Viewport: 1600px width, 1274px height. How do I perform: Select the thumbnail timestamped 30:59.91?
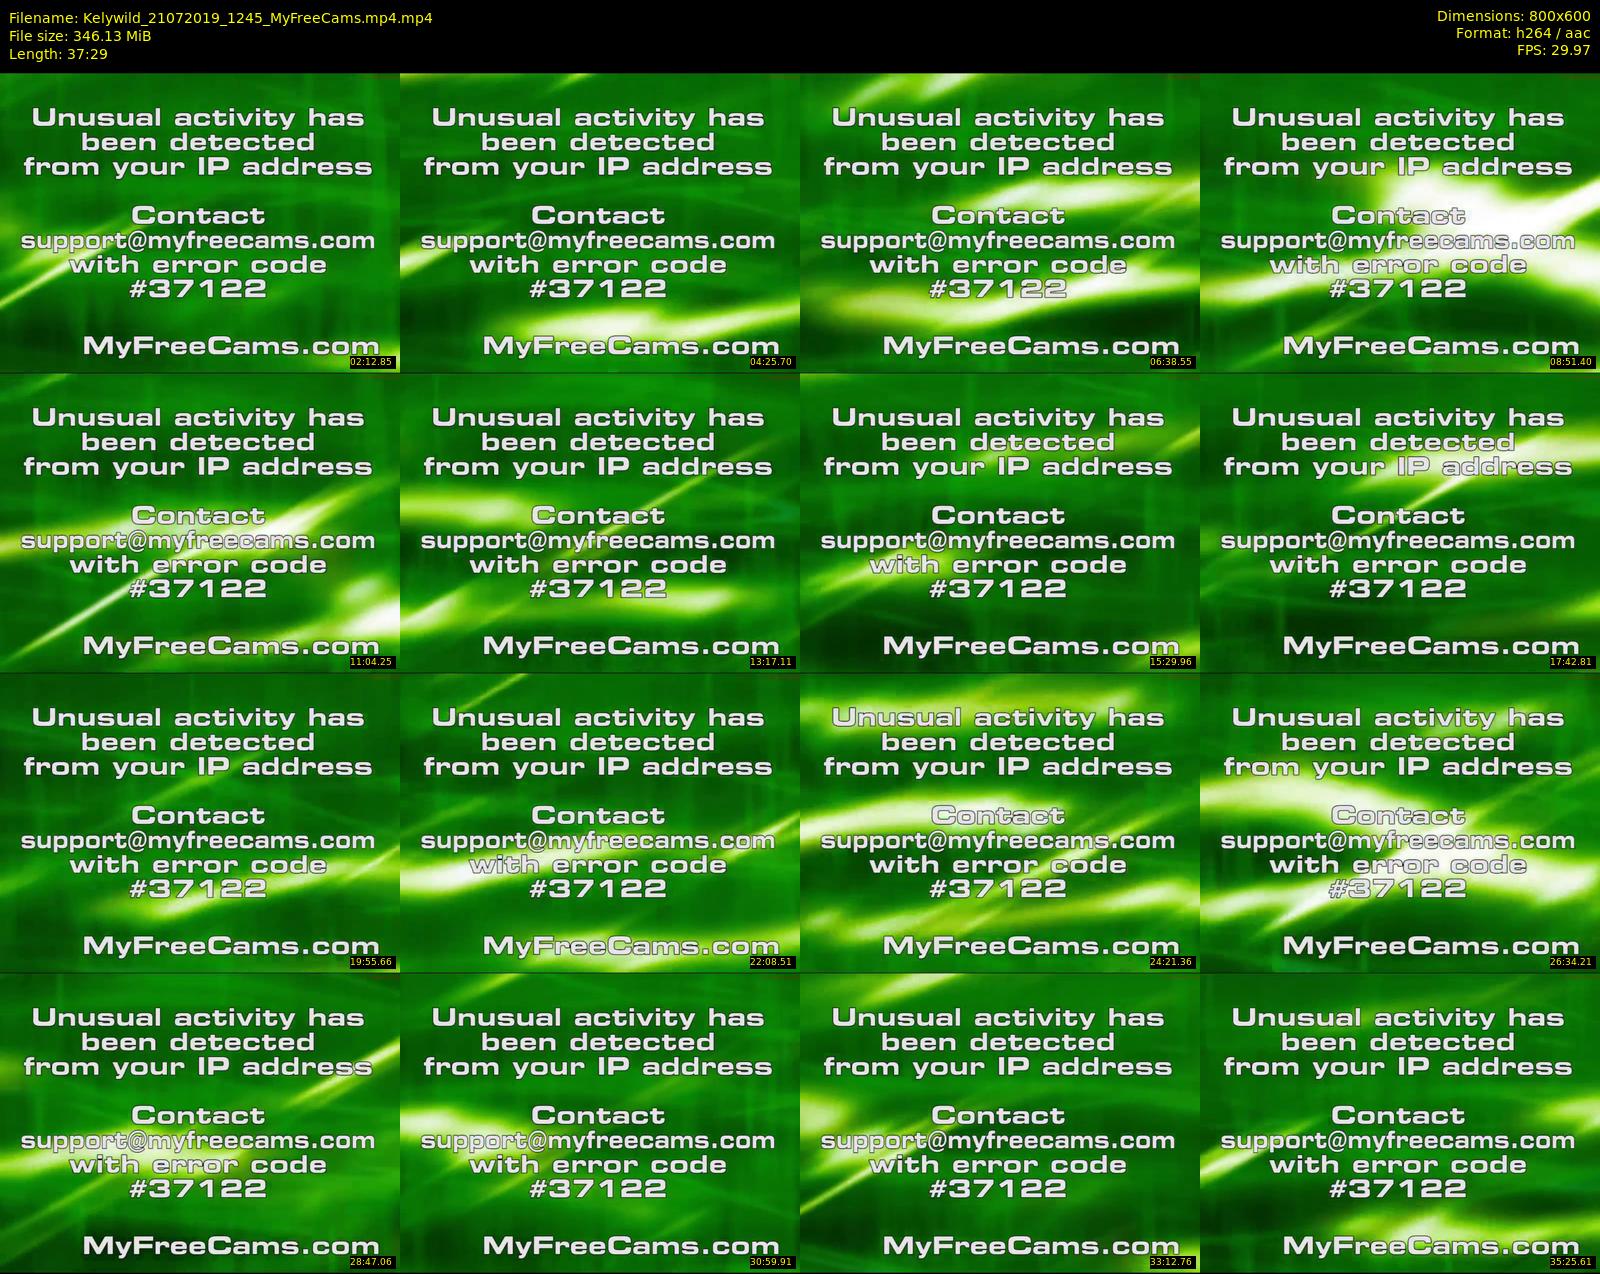tap(600, 1122)
